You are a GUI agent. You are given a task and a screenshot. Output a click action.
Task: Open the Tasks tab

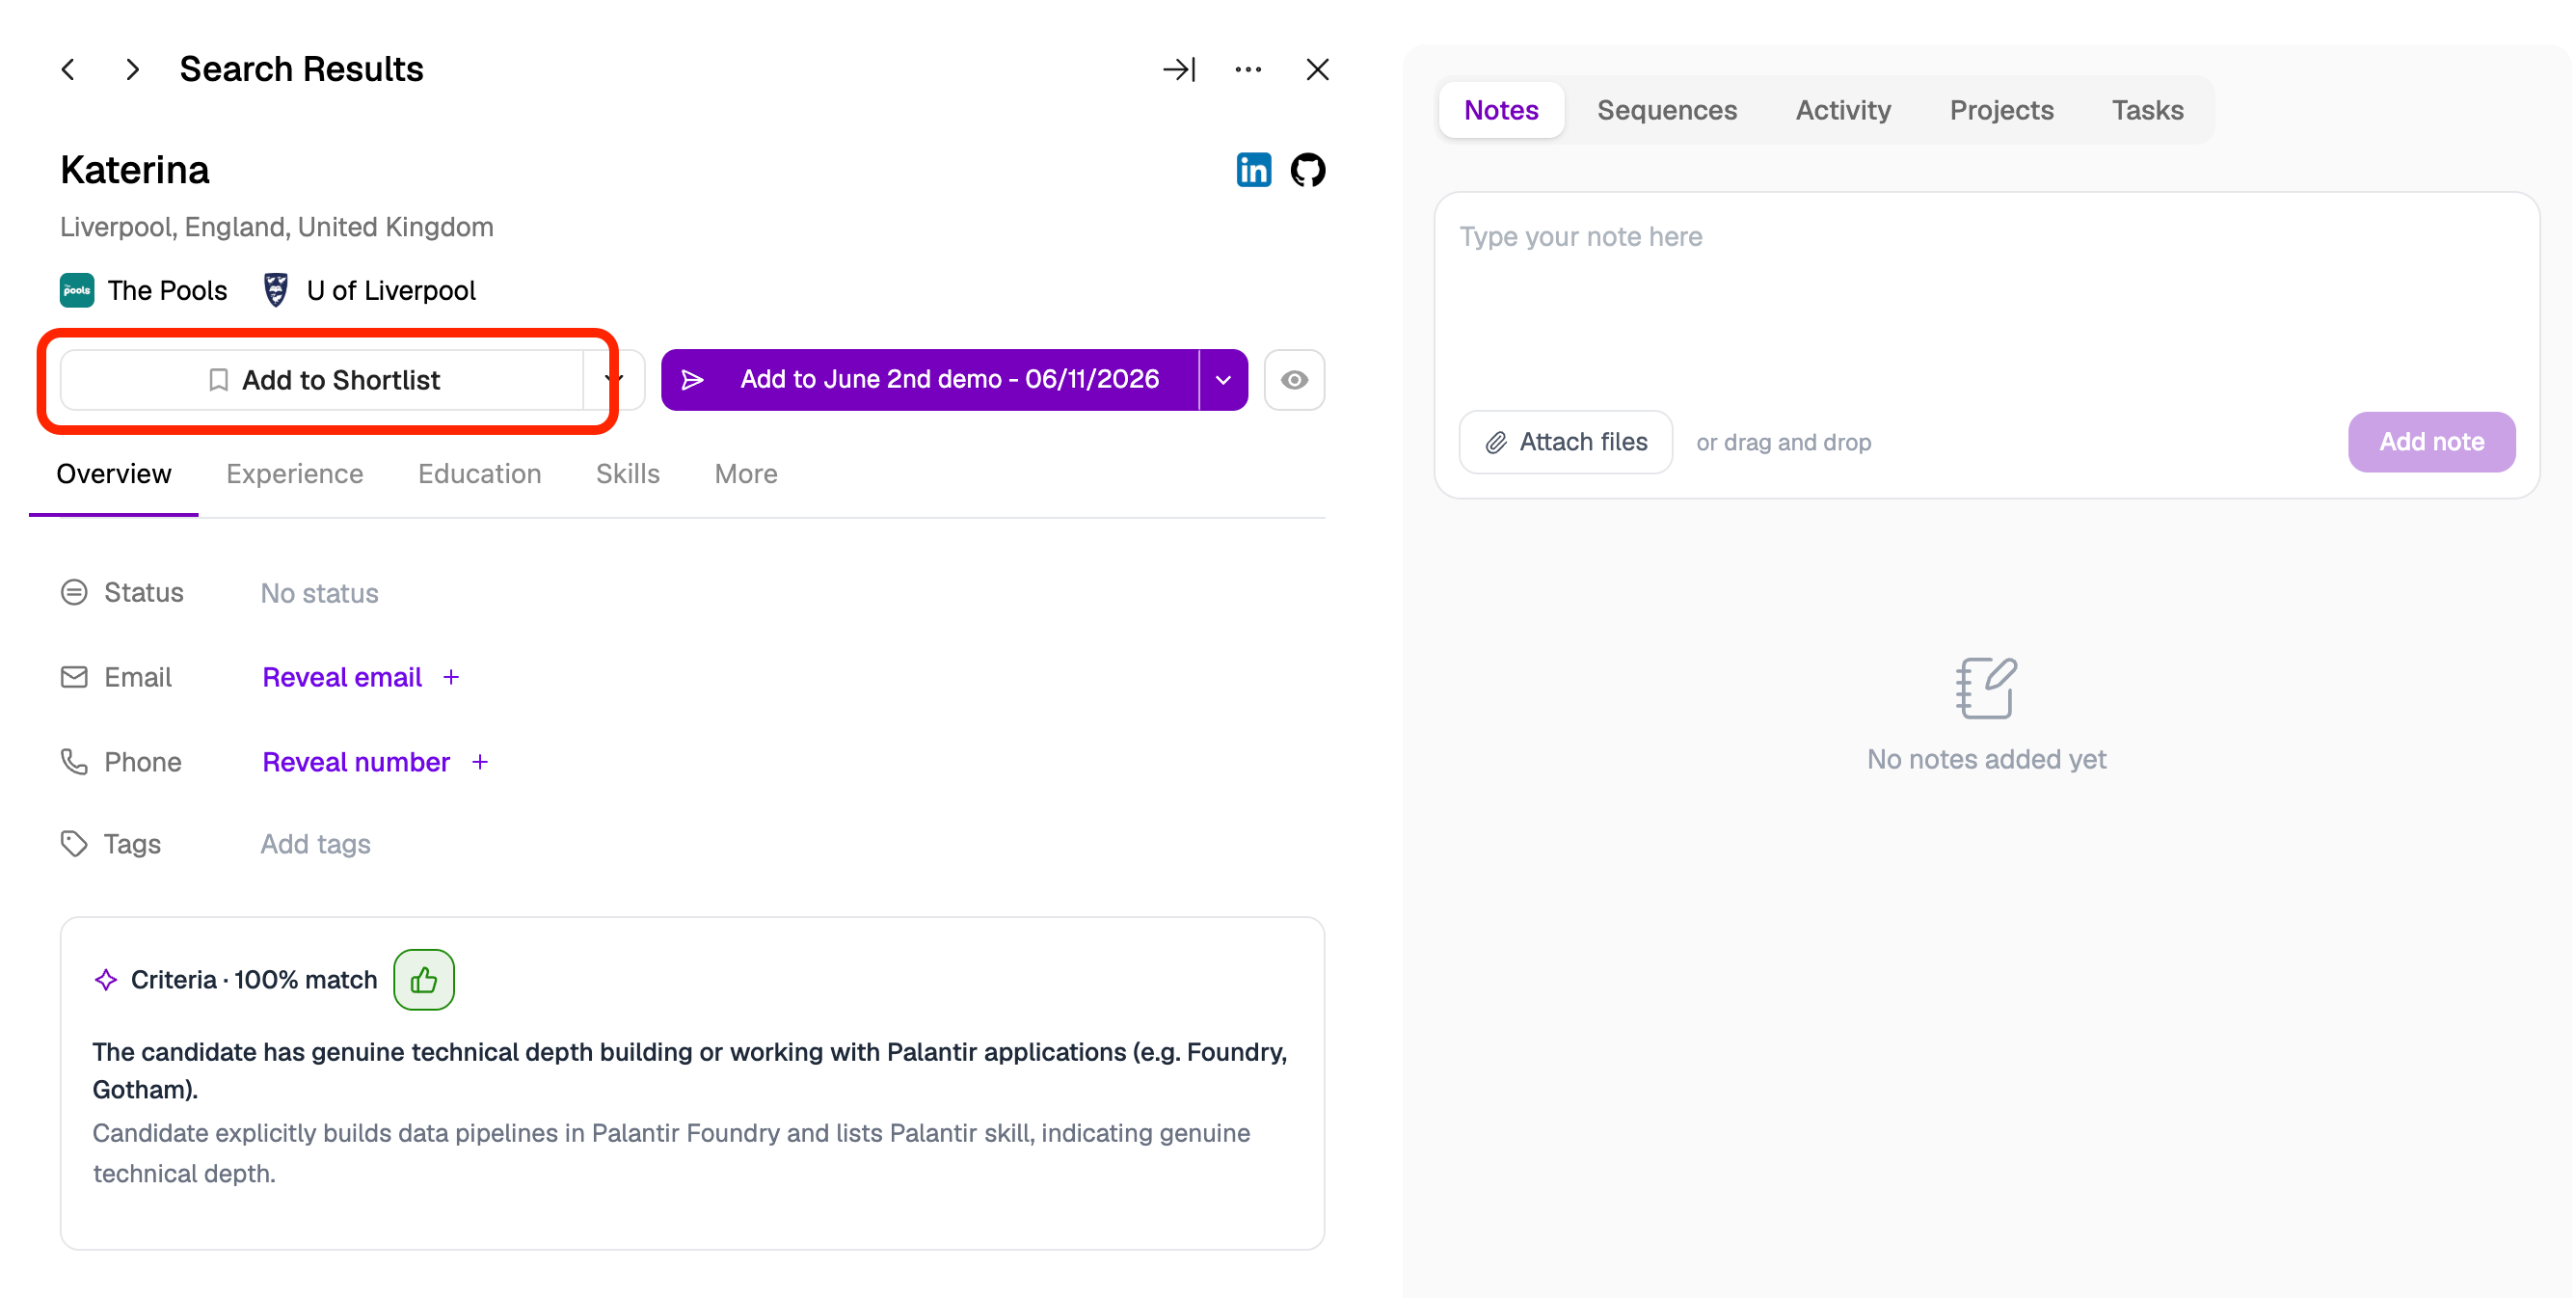coord(2147,110)
